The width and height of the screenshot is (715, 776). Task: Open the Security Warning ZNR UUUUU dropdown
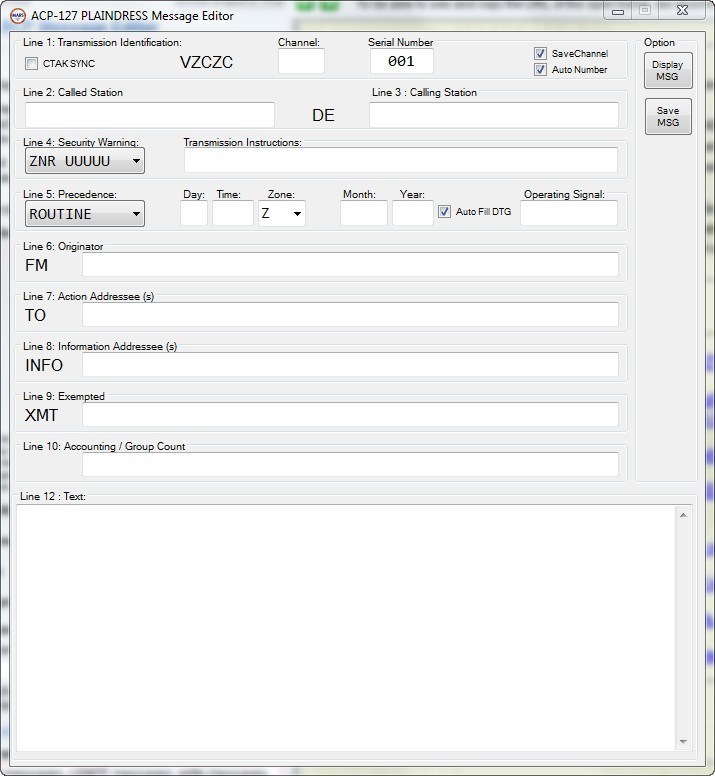pyautogui.click(x=85, y=161)
